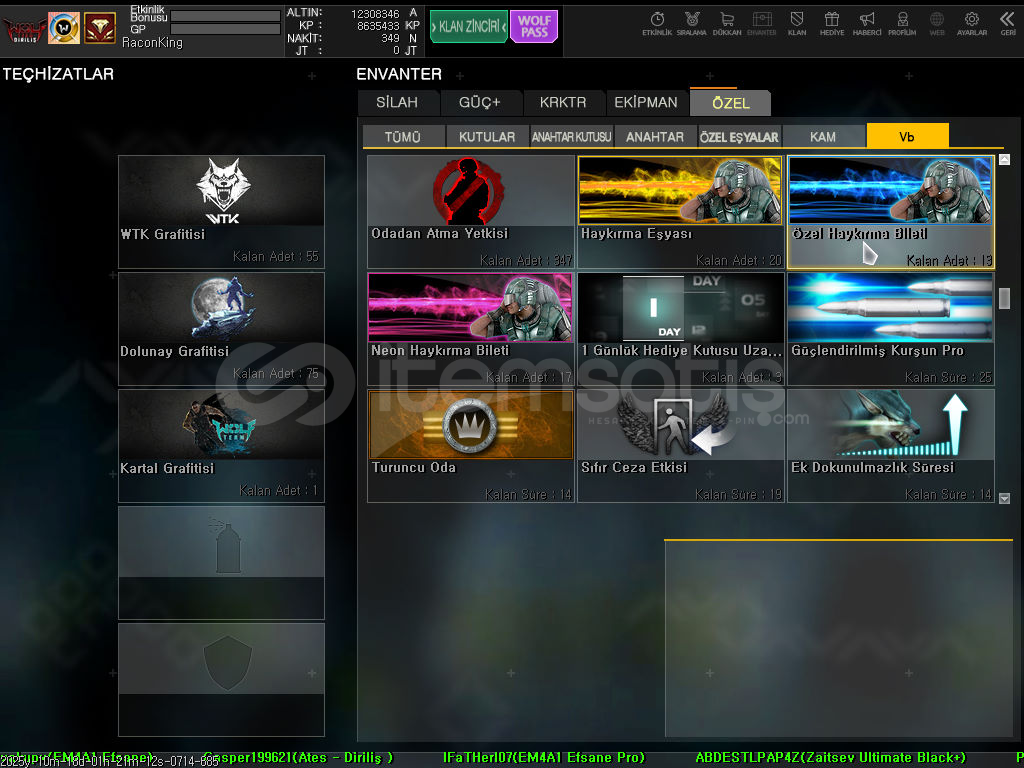Show the ANAHTAR sub-tab

tap(655, 136)
